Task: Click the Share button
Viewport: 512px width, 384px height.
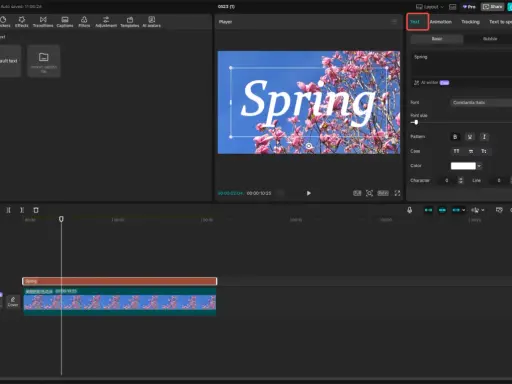Action: pyautogui.click(x=493, y=7)
